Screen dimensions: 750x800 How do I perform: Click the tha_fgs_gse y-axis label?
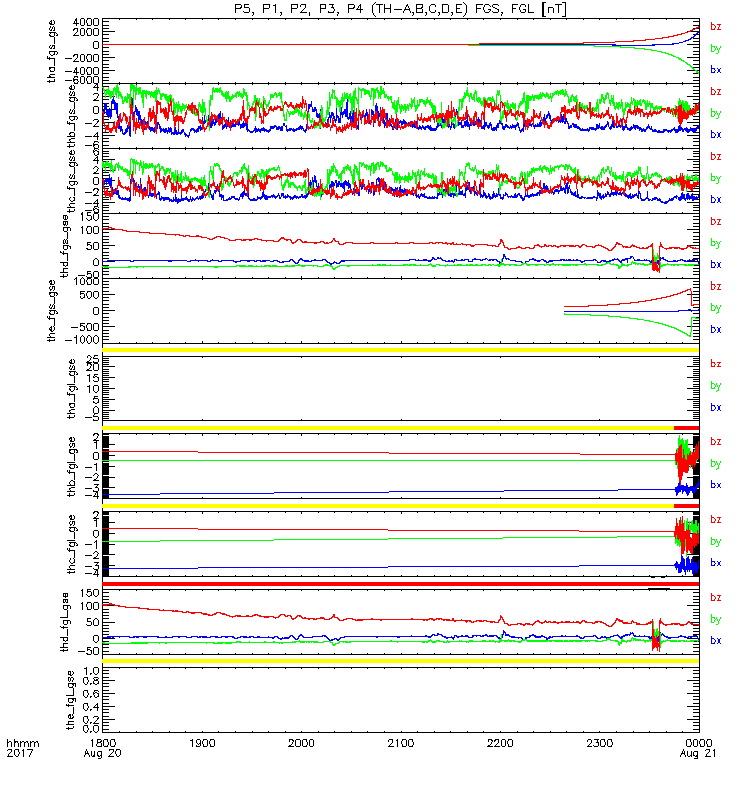pyautogui.click(x=52, y=51)
